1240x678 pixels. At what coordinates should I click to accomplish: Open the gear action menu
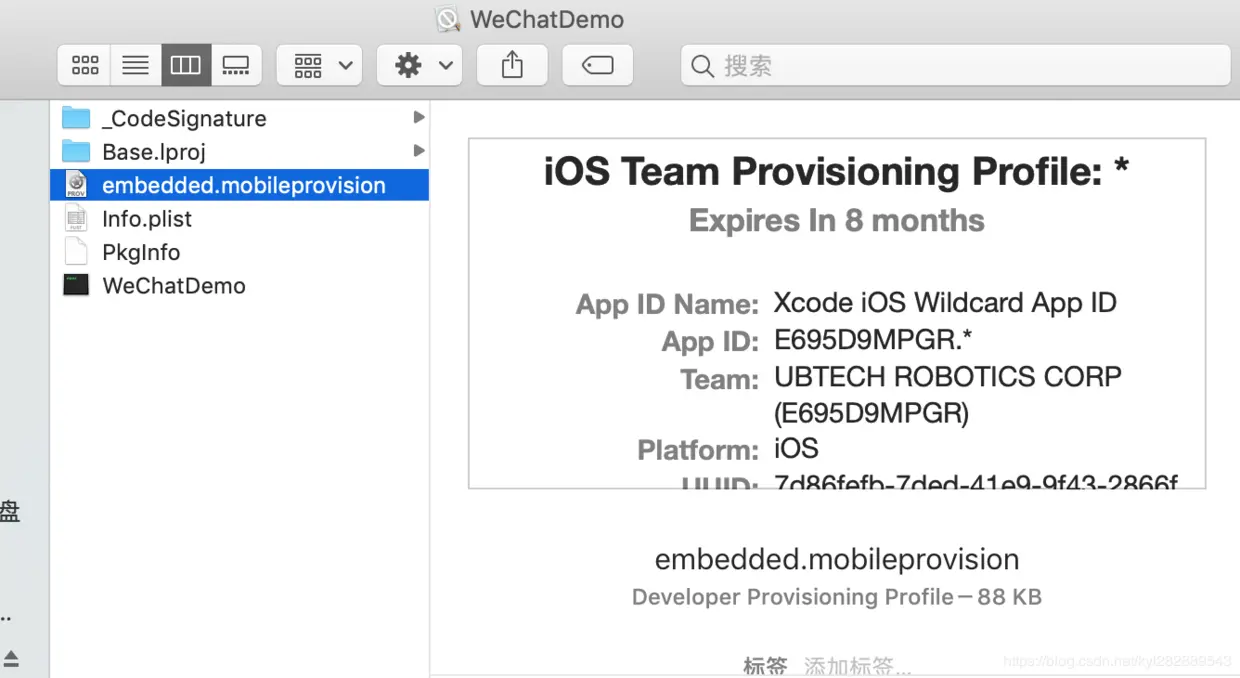(422, 66)
